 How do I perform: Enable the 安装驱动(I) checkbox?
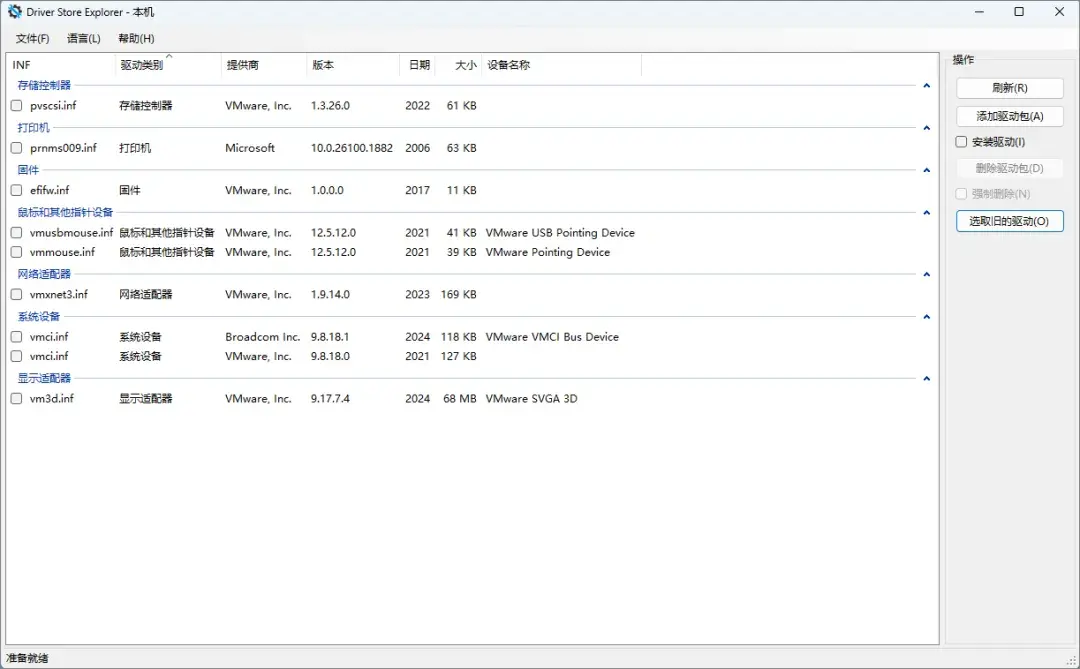click(961, 142)
